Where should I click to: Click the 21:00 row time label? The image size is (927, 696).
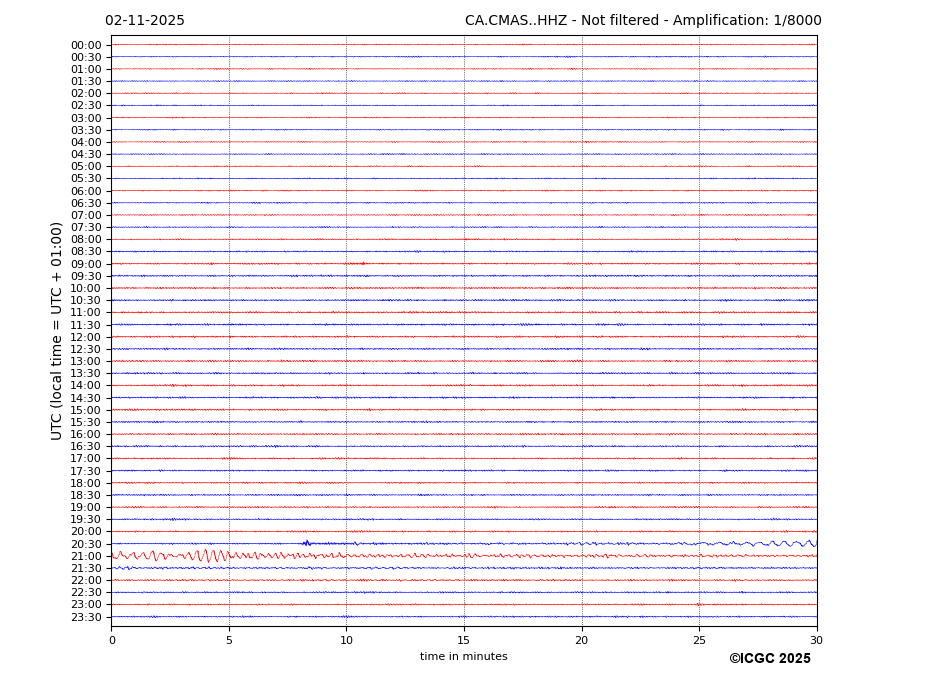pos(85,557)
